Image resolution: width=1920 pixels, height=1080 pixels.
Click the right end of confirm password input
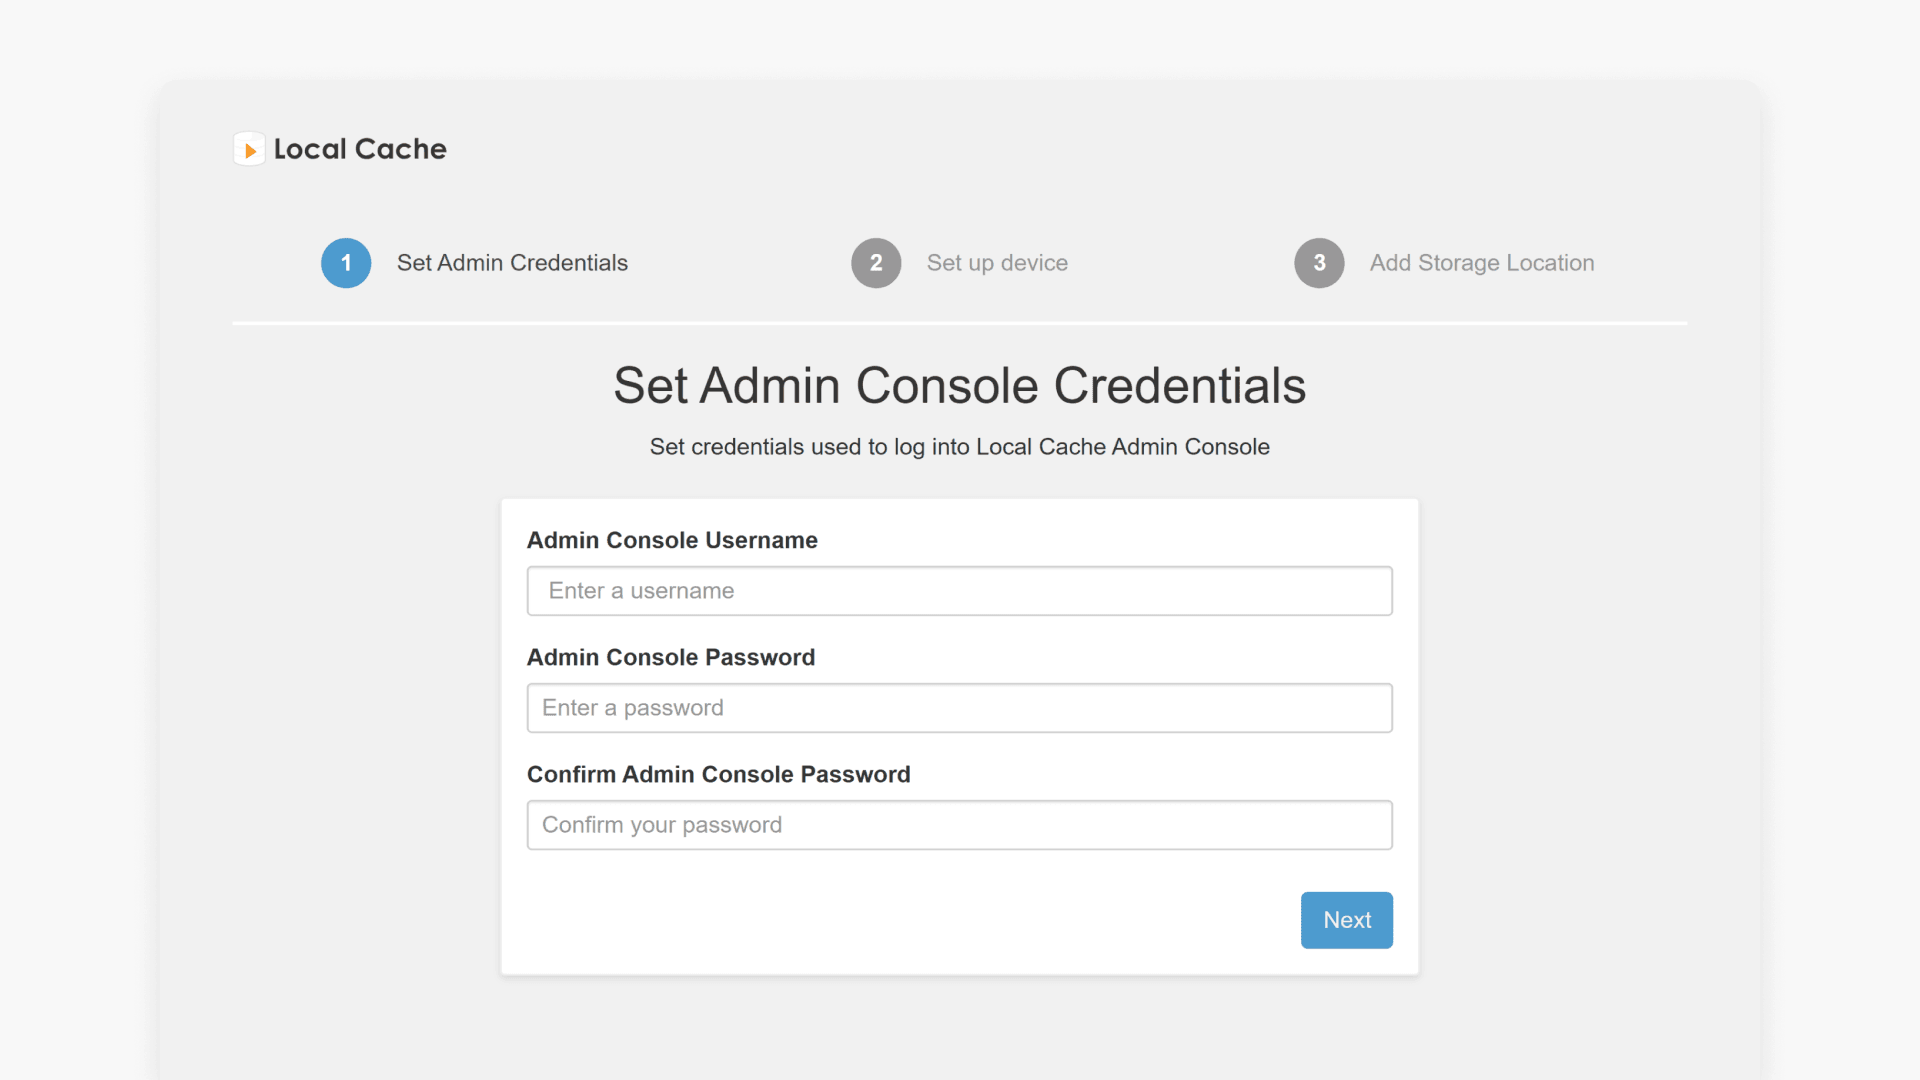[1370, 825]
